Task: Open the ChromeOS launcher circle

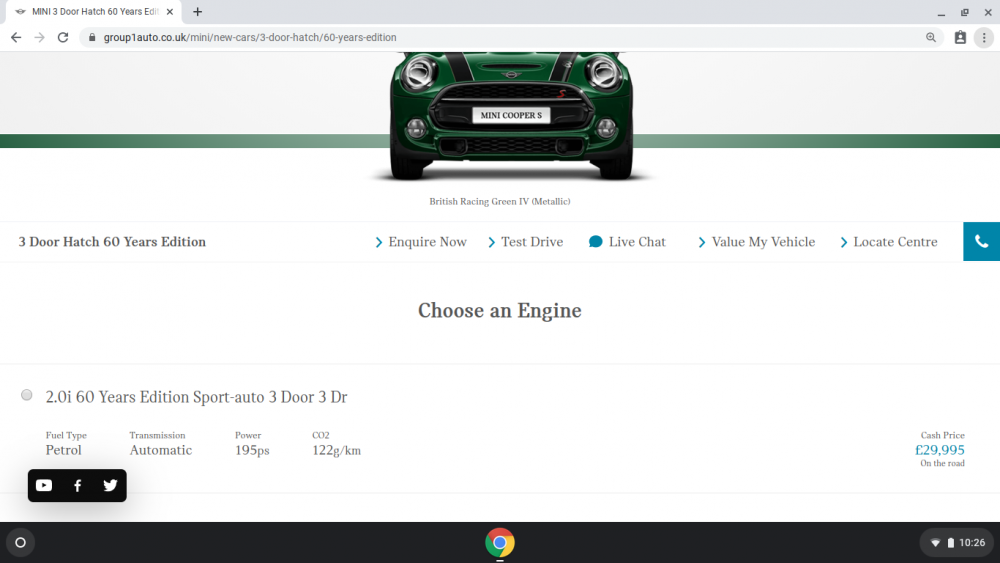Action: [20, 543]
